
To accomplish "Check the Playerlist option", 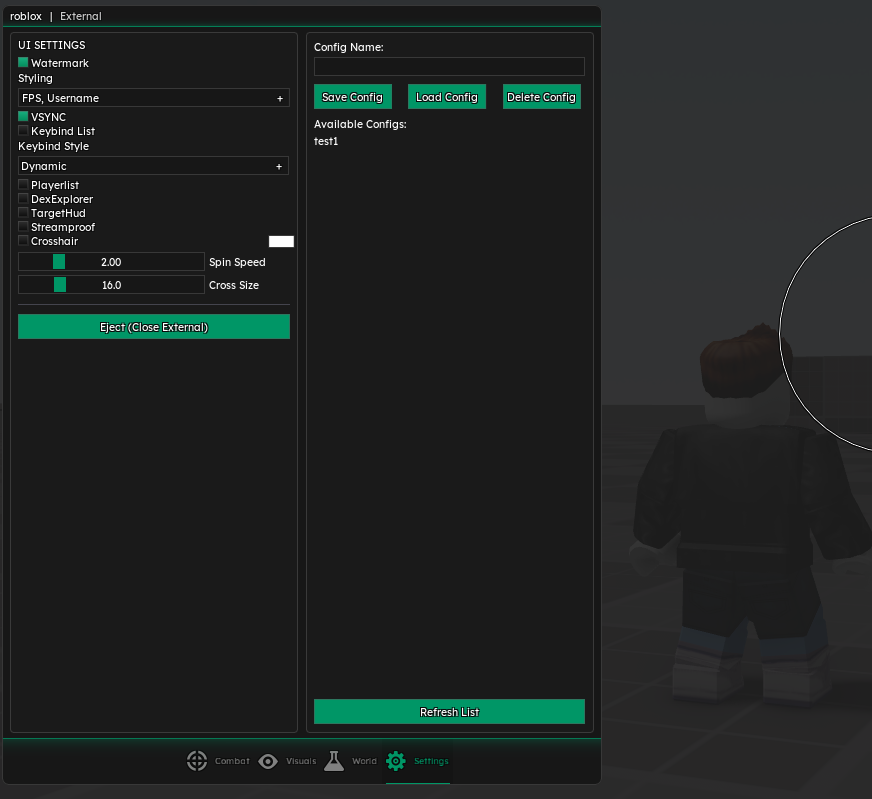I will pos(23,185).
